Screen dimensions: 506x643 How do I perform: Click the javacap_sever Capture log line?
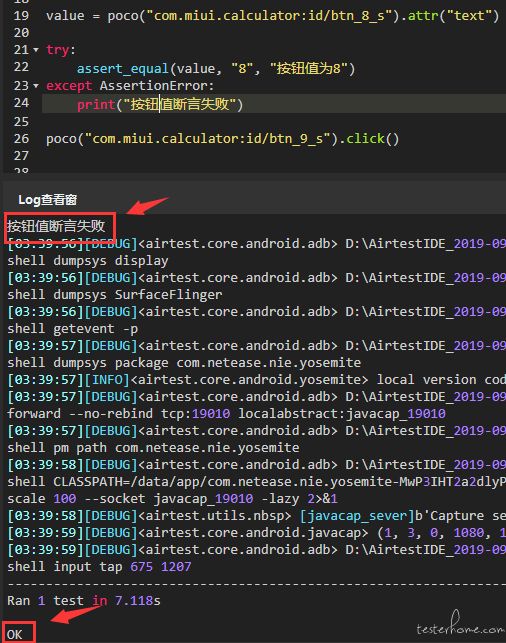256,516
